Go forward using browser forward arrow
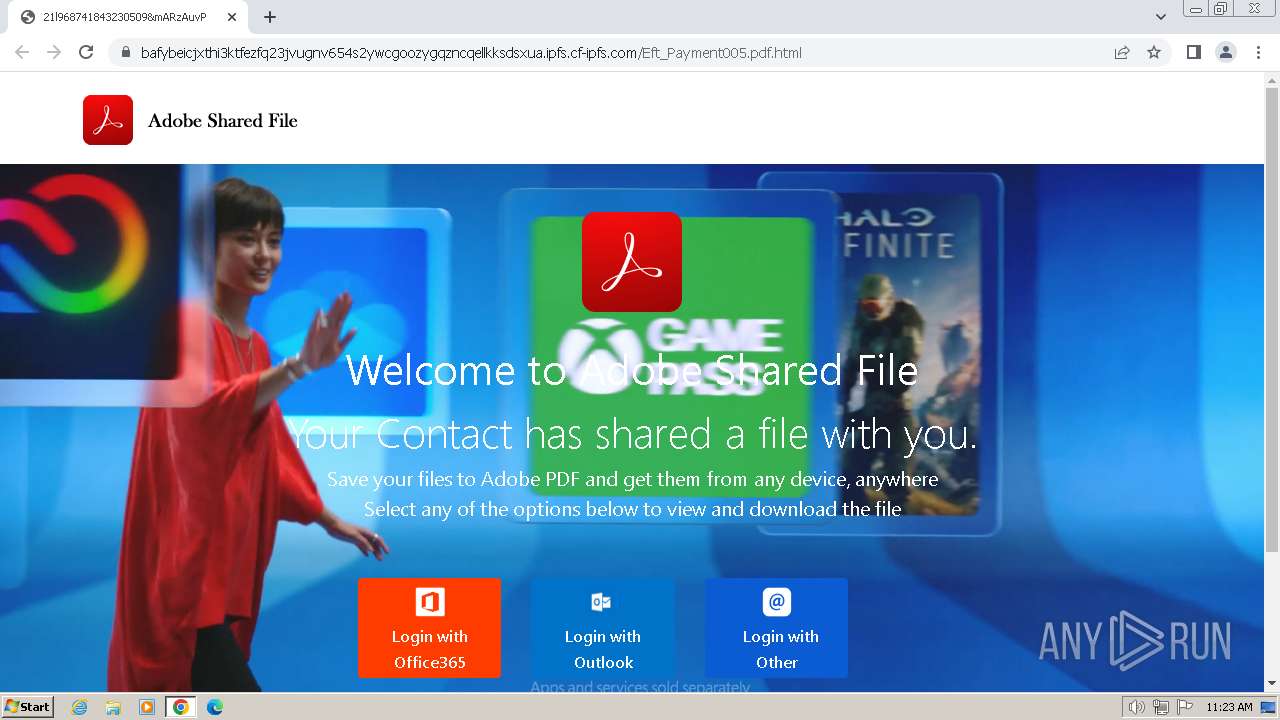 point(54,53)
